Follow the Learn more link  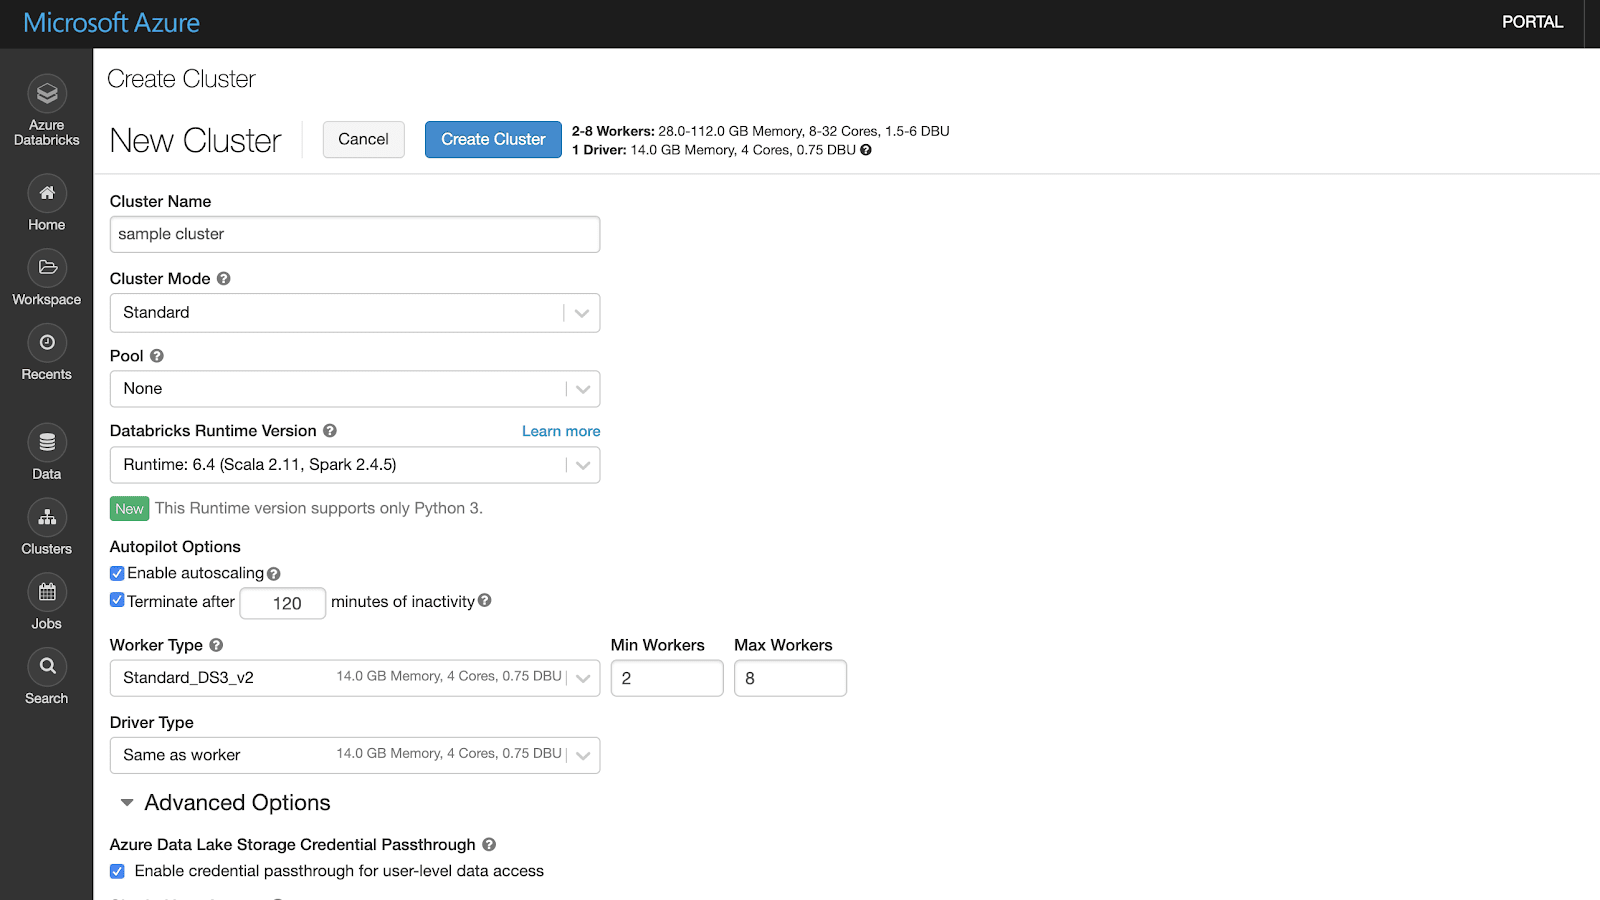561,431
